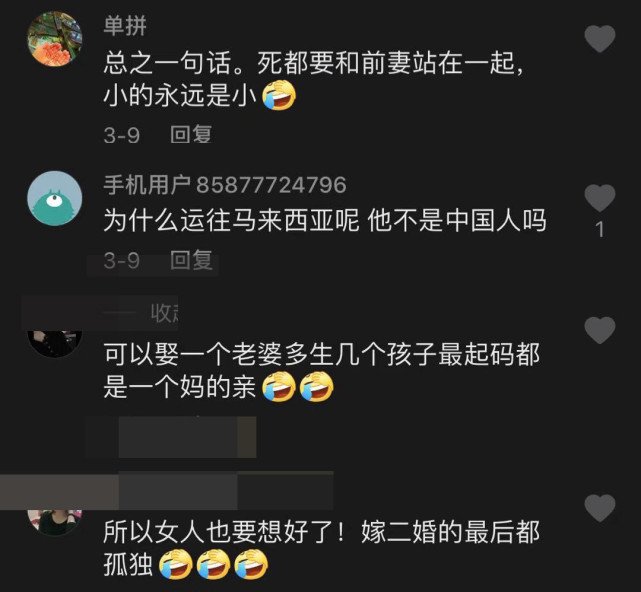
Task: Open username 单拼
Action: tap(125, 26)
